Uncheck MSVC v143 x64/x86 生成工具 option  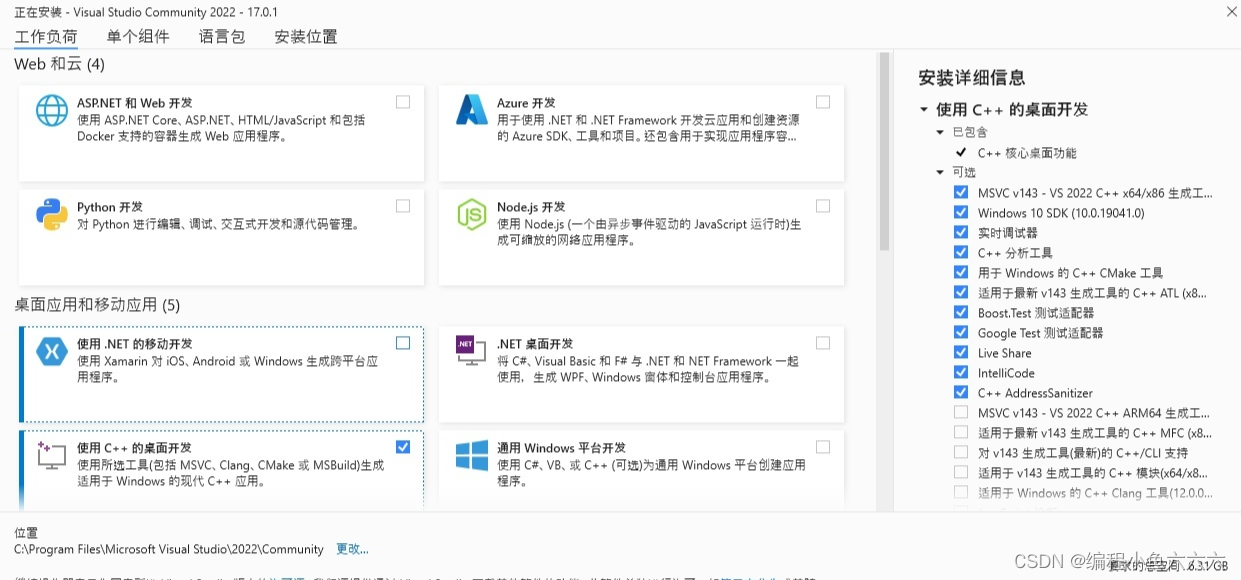961,192
